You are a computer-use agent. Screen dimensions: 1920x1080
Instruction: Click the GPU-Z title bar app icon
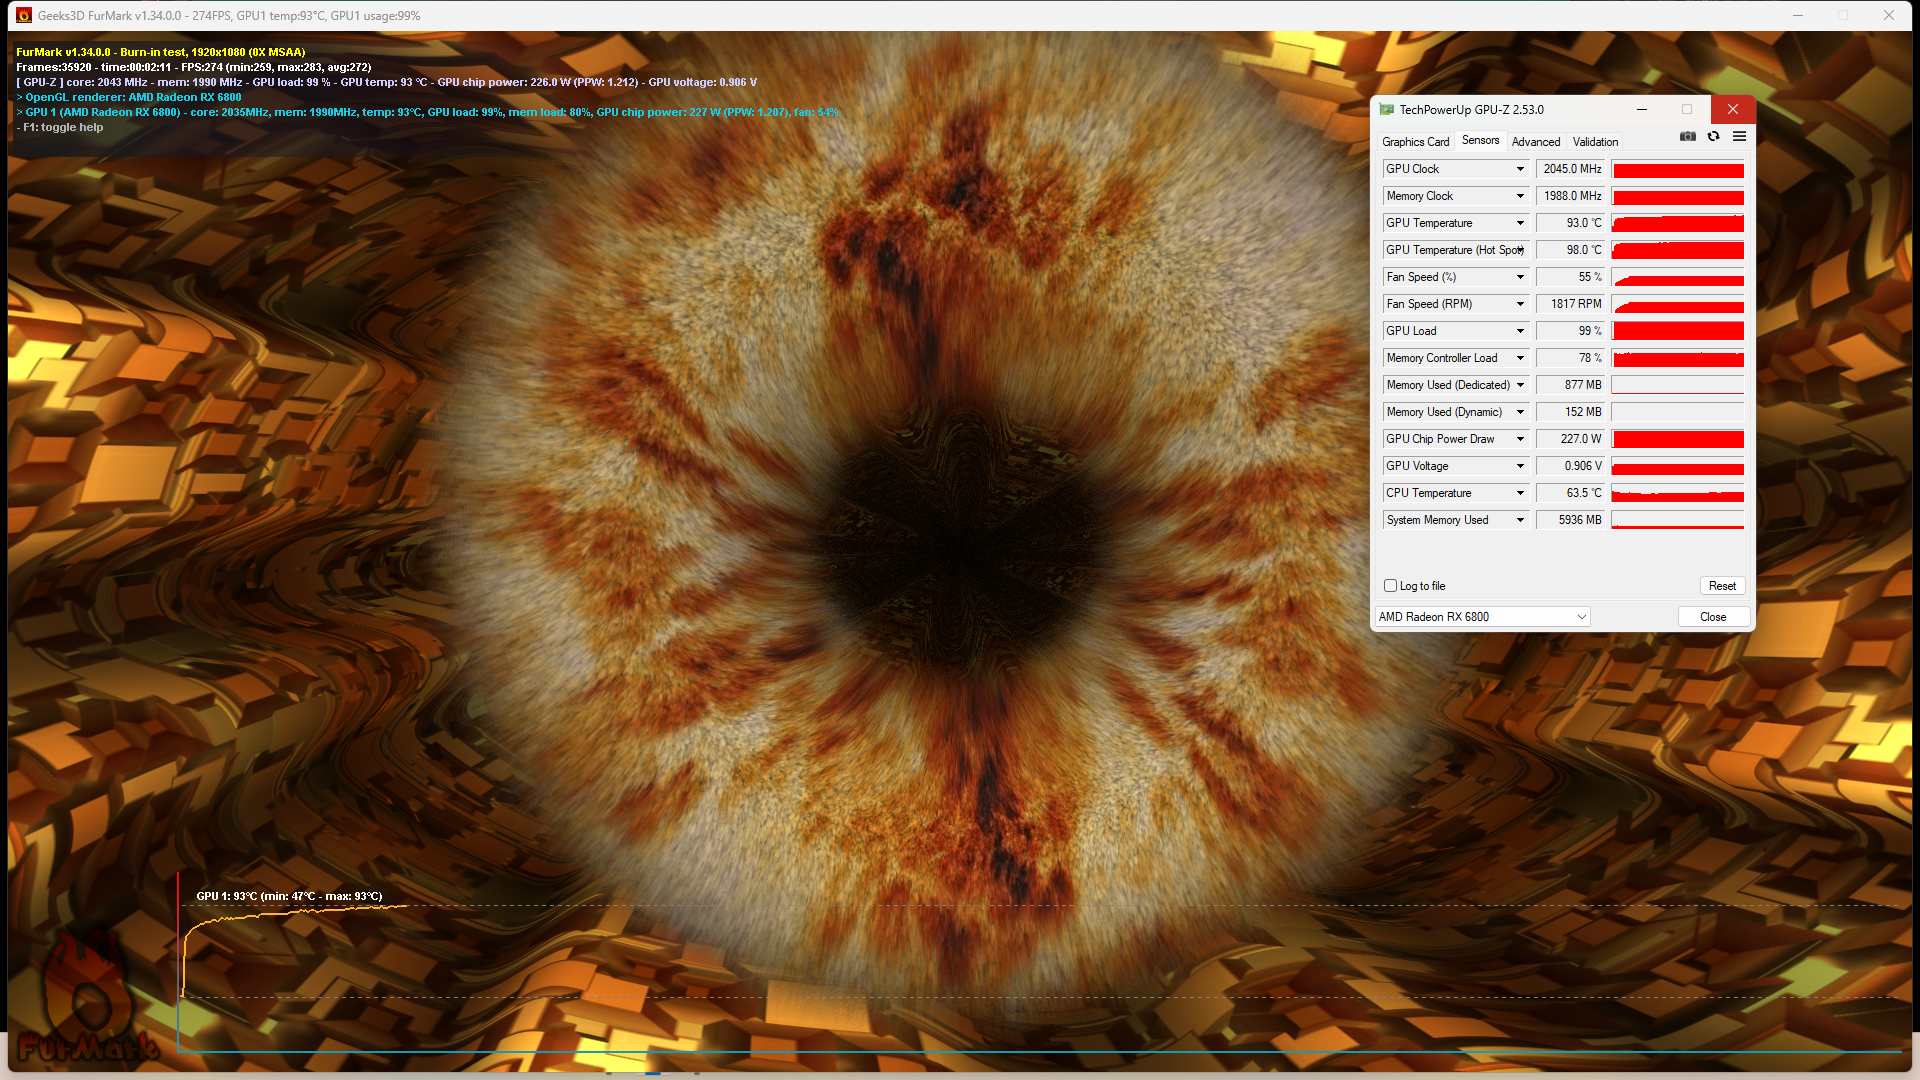(1386, 110)
